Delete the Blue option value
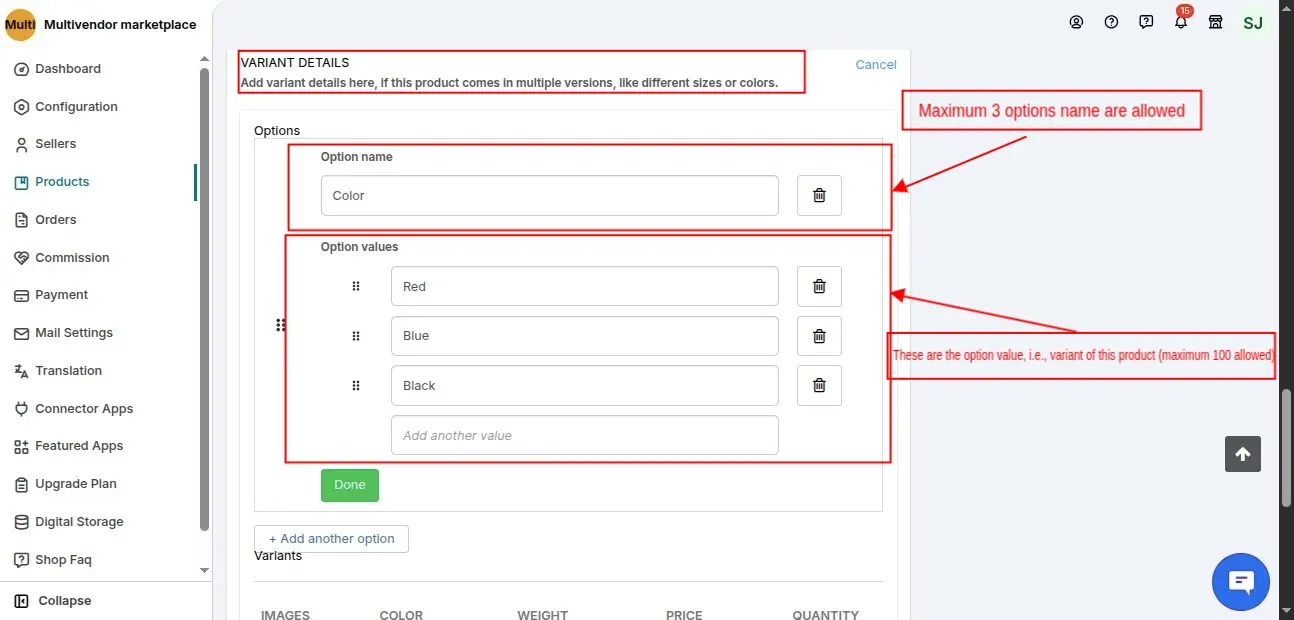 tap(819, 335)
